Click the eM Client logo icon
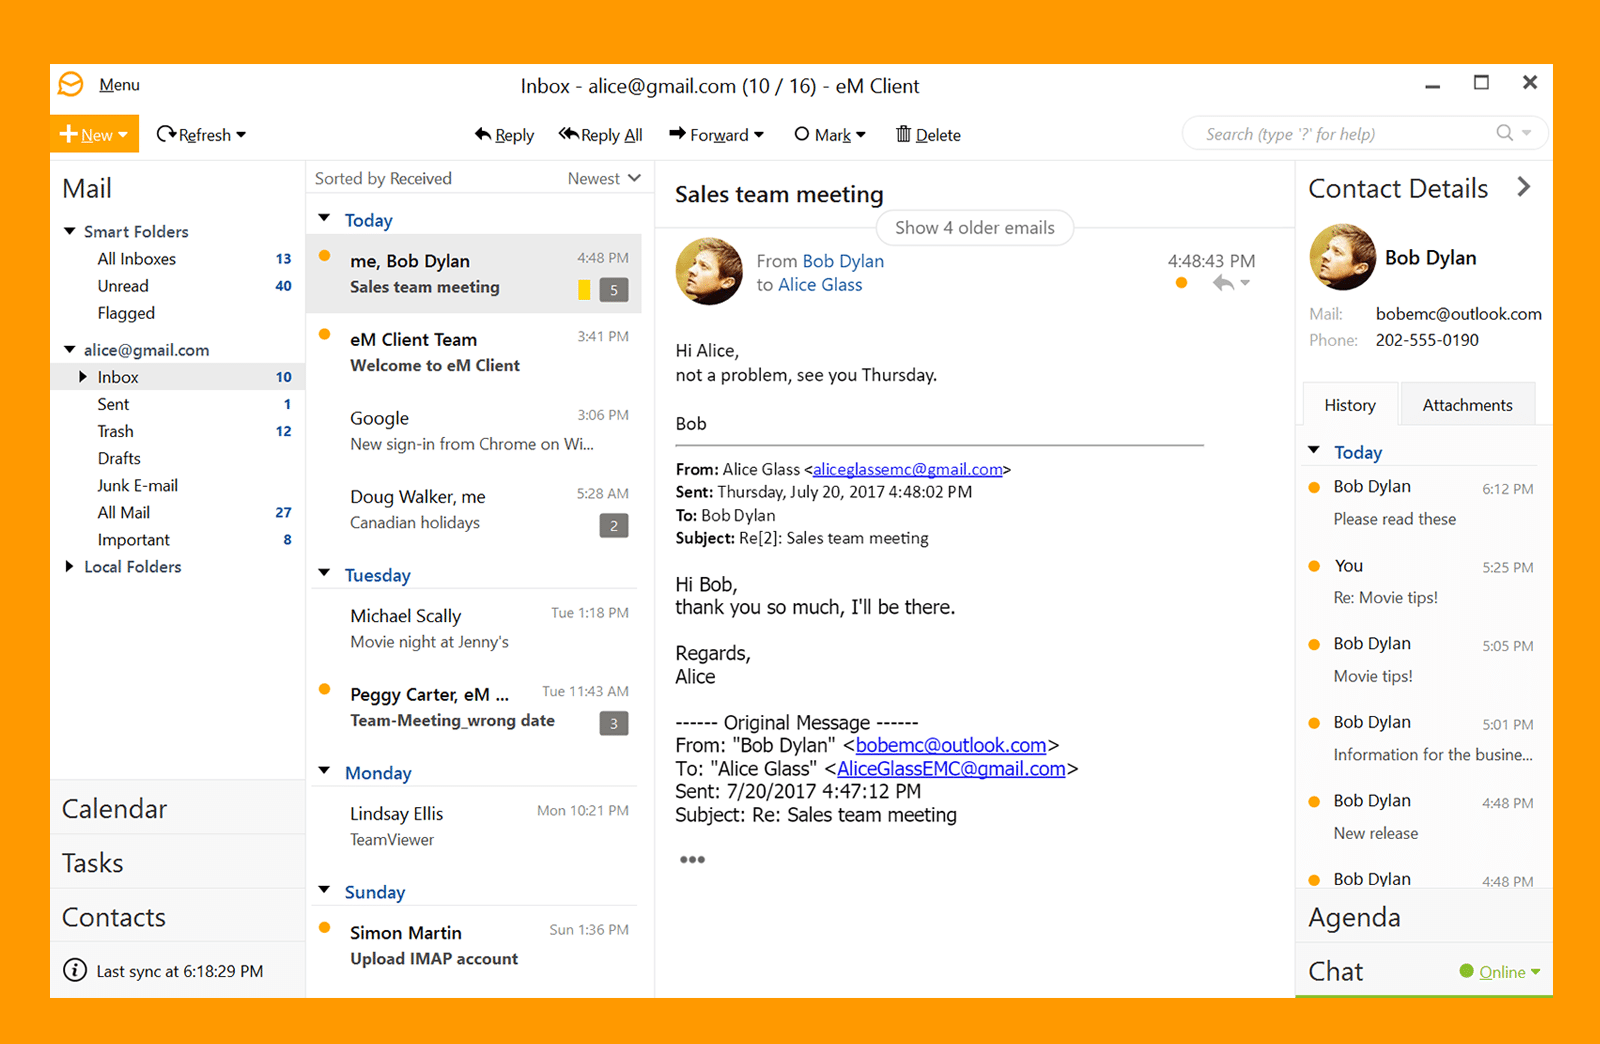The image size is (1600, 1044). [71, 84]
